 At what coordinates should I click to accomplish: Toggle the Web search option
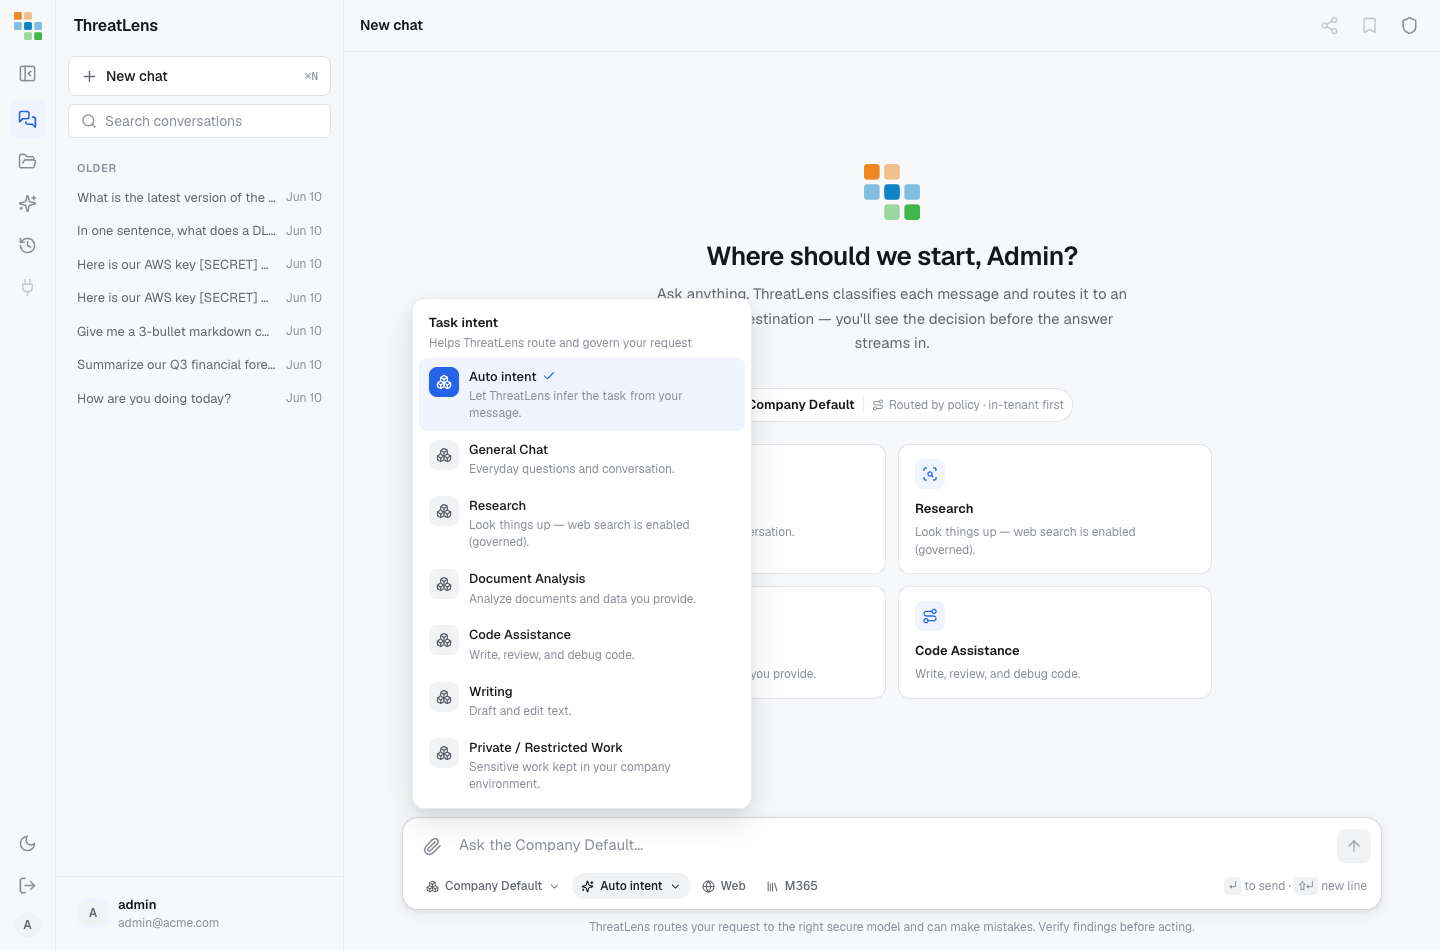tap(724, 886)
